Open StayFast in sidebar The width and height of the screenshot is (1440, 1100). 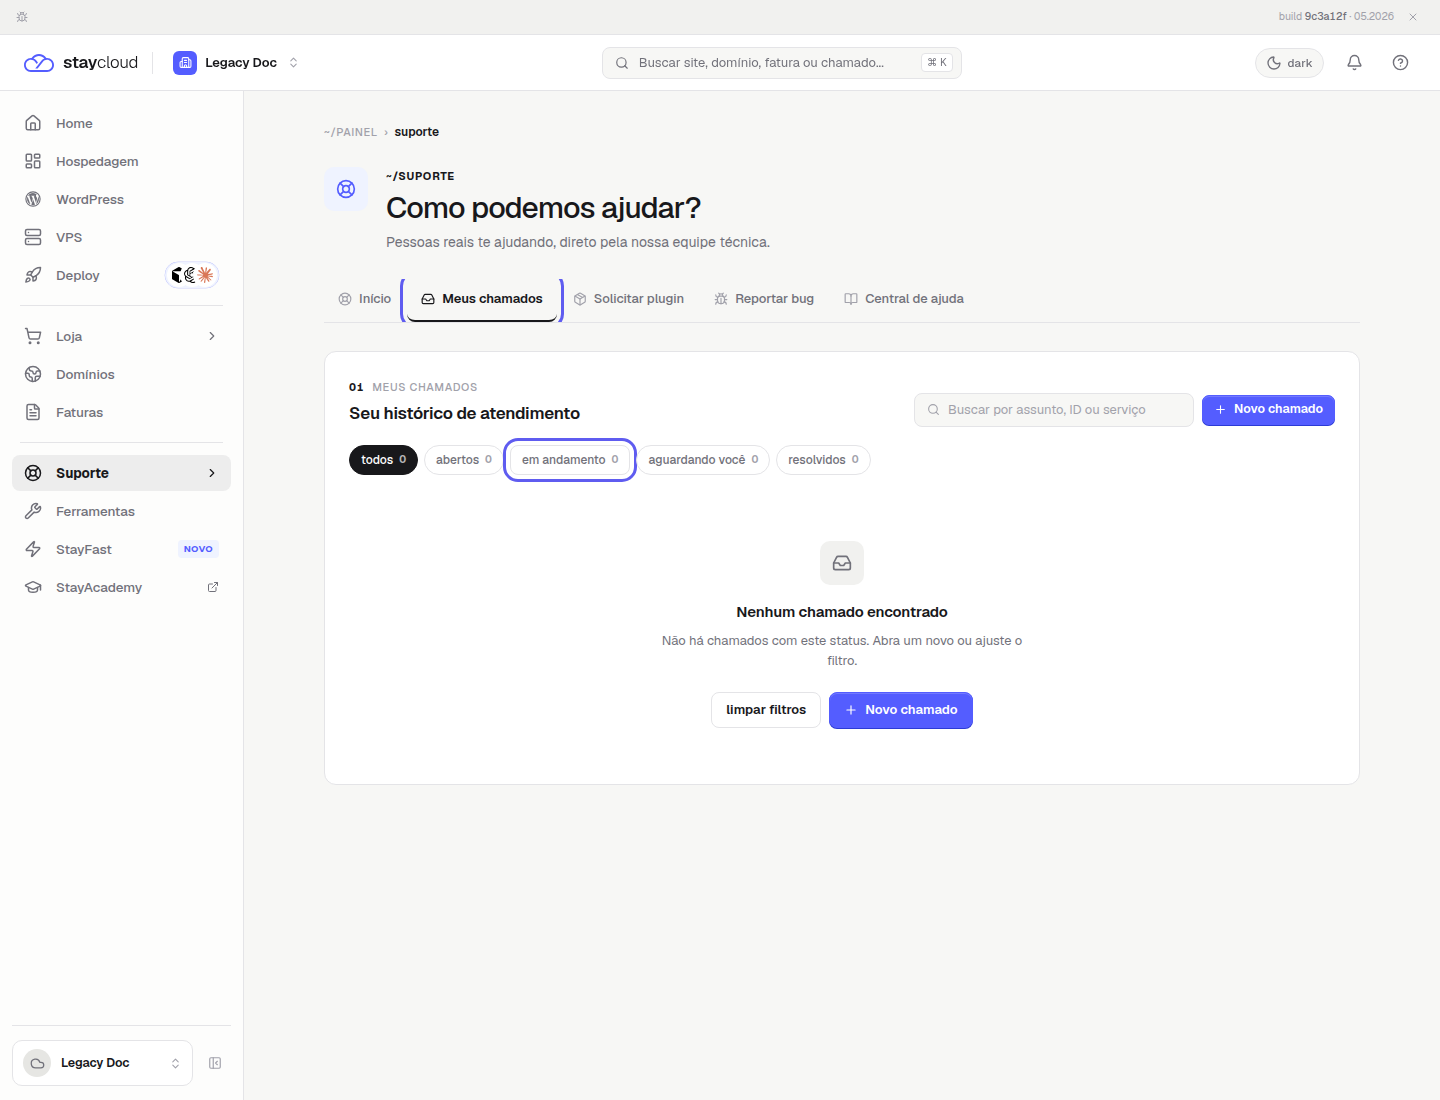coord(121,549)
